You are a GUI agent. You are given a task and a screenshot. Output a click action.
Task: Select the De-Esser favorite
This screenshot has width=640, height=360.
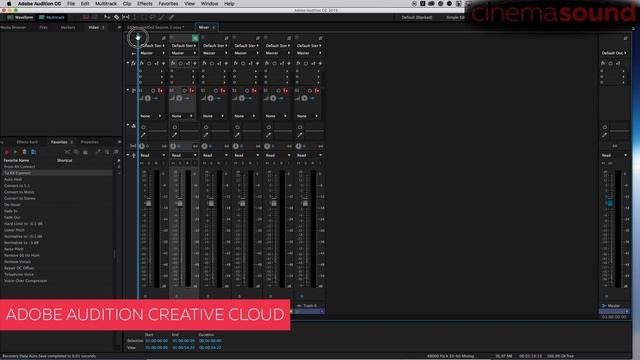click(x=12, y=204)
